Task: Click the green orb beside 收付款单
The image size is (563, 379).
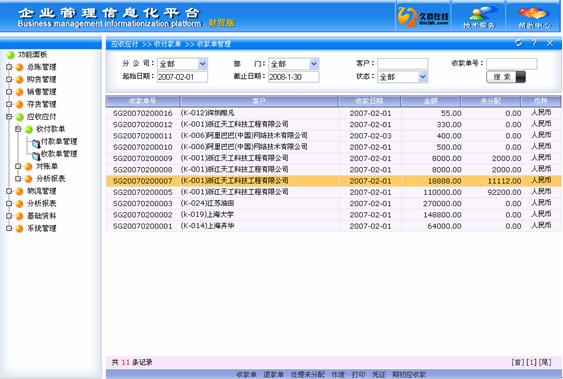Action: point(28,129)
